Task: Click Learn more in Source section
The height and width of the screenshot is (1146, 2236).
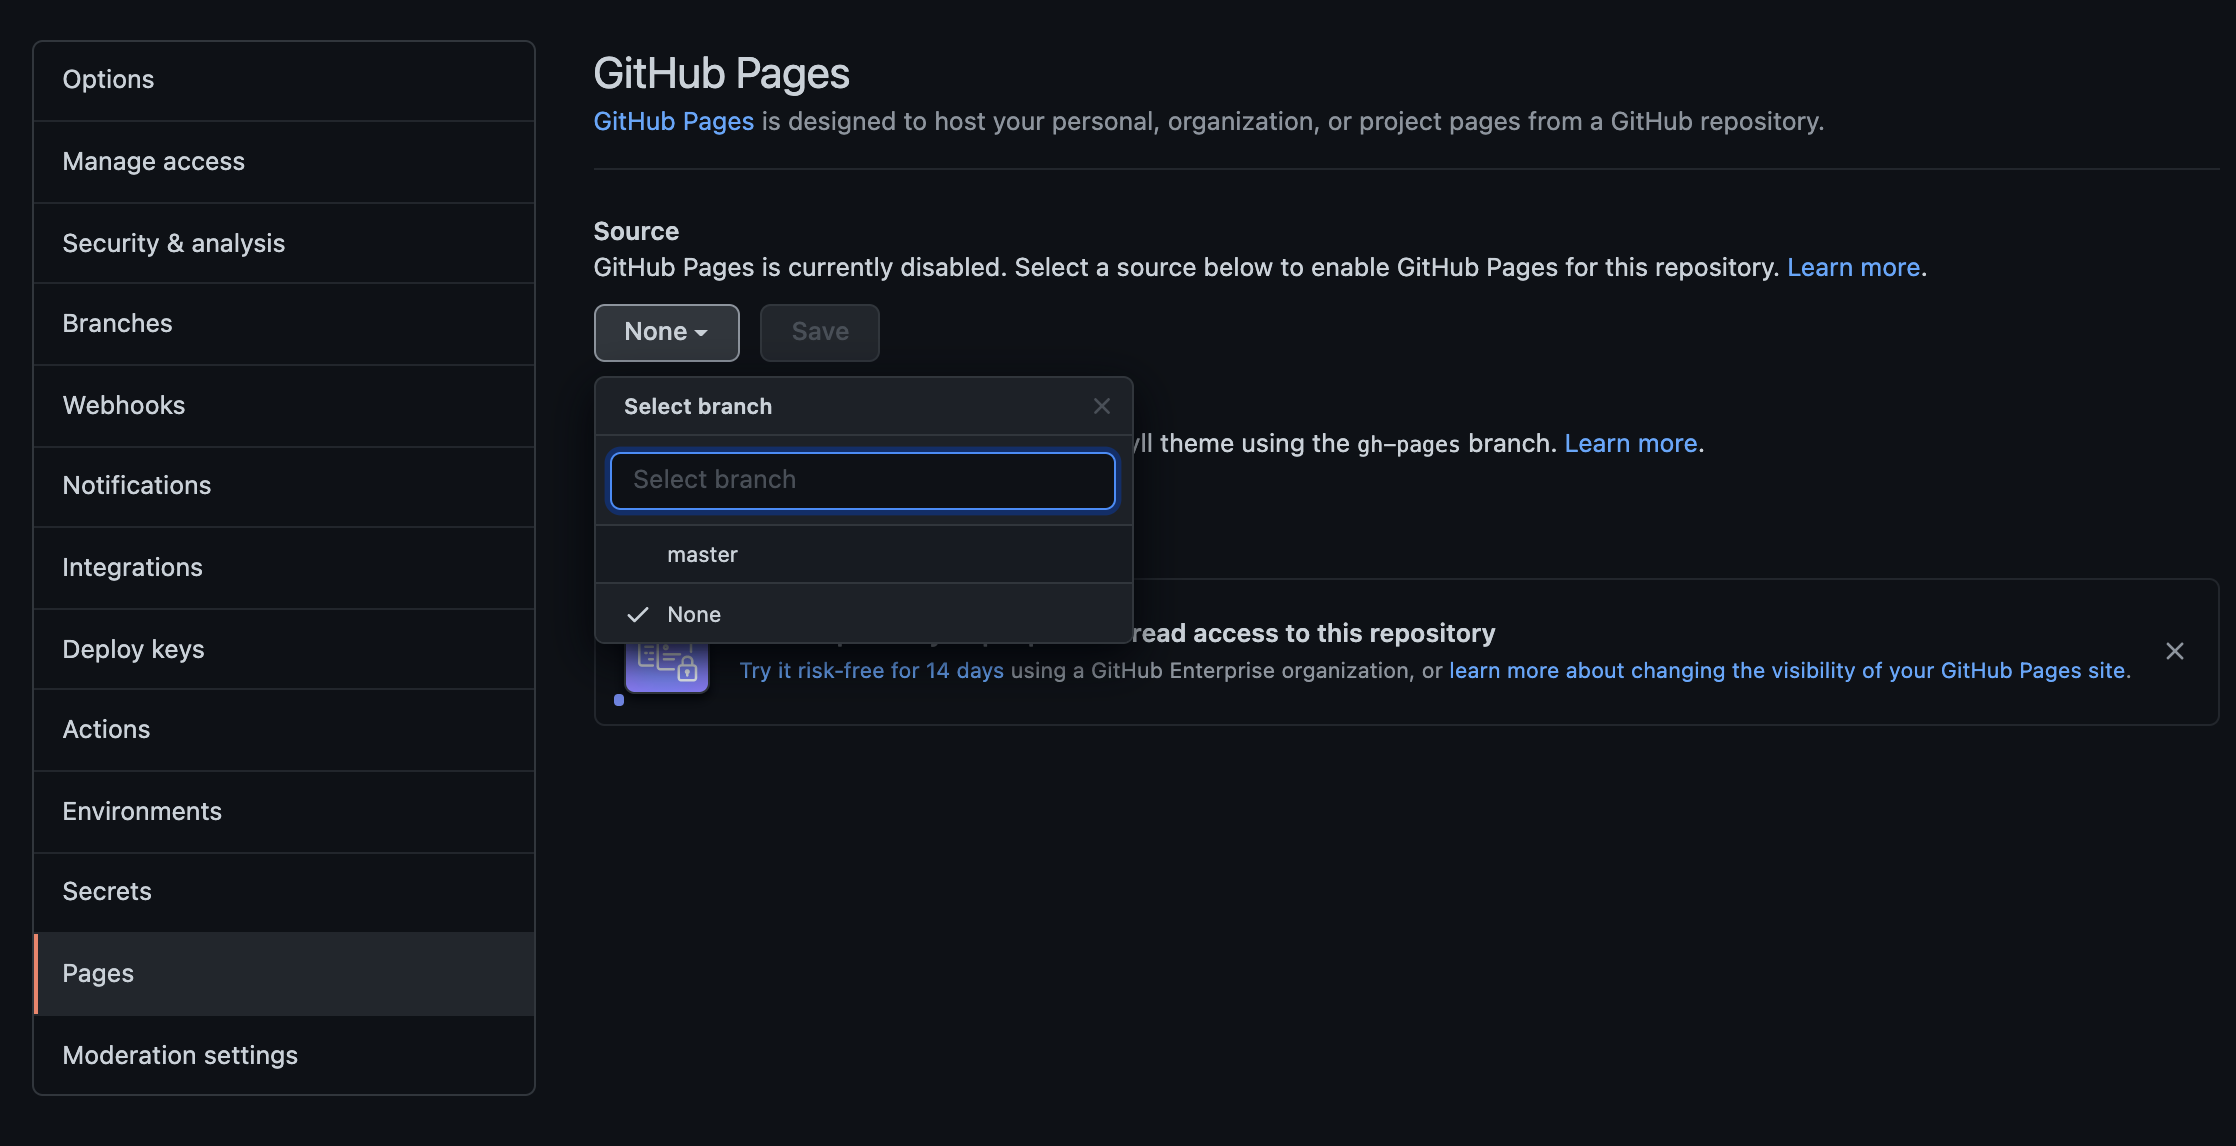Action: pyautogui.click(x=1853, y=267)
